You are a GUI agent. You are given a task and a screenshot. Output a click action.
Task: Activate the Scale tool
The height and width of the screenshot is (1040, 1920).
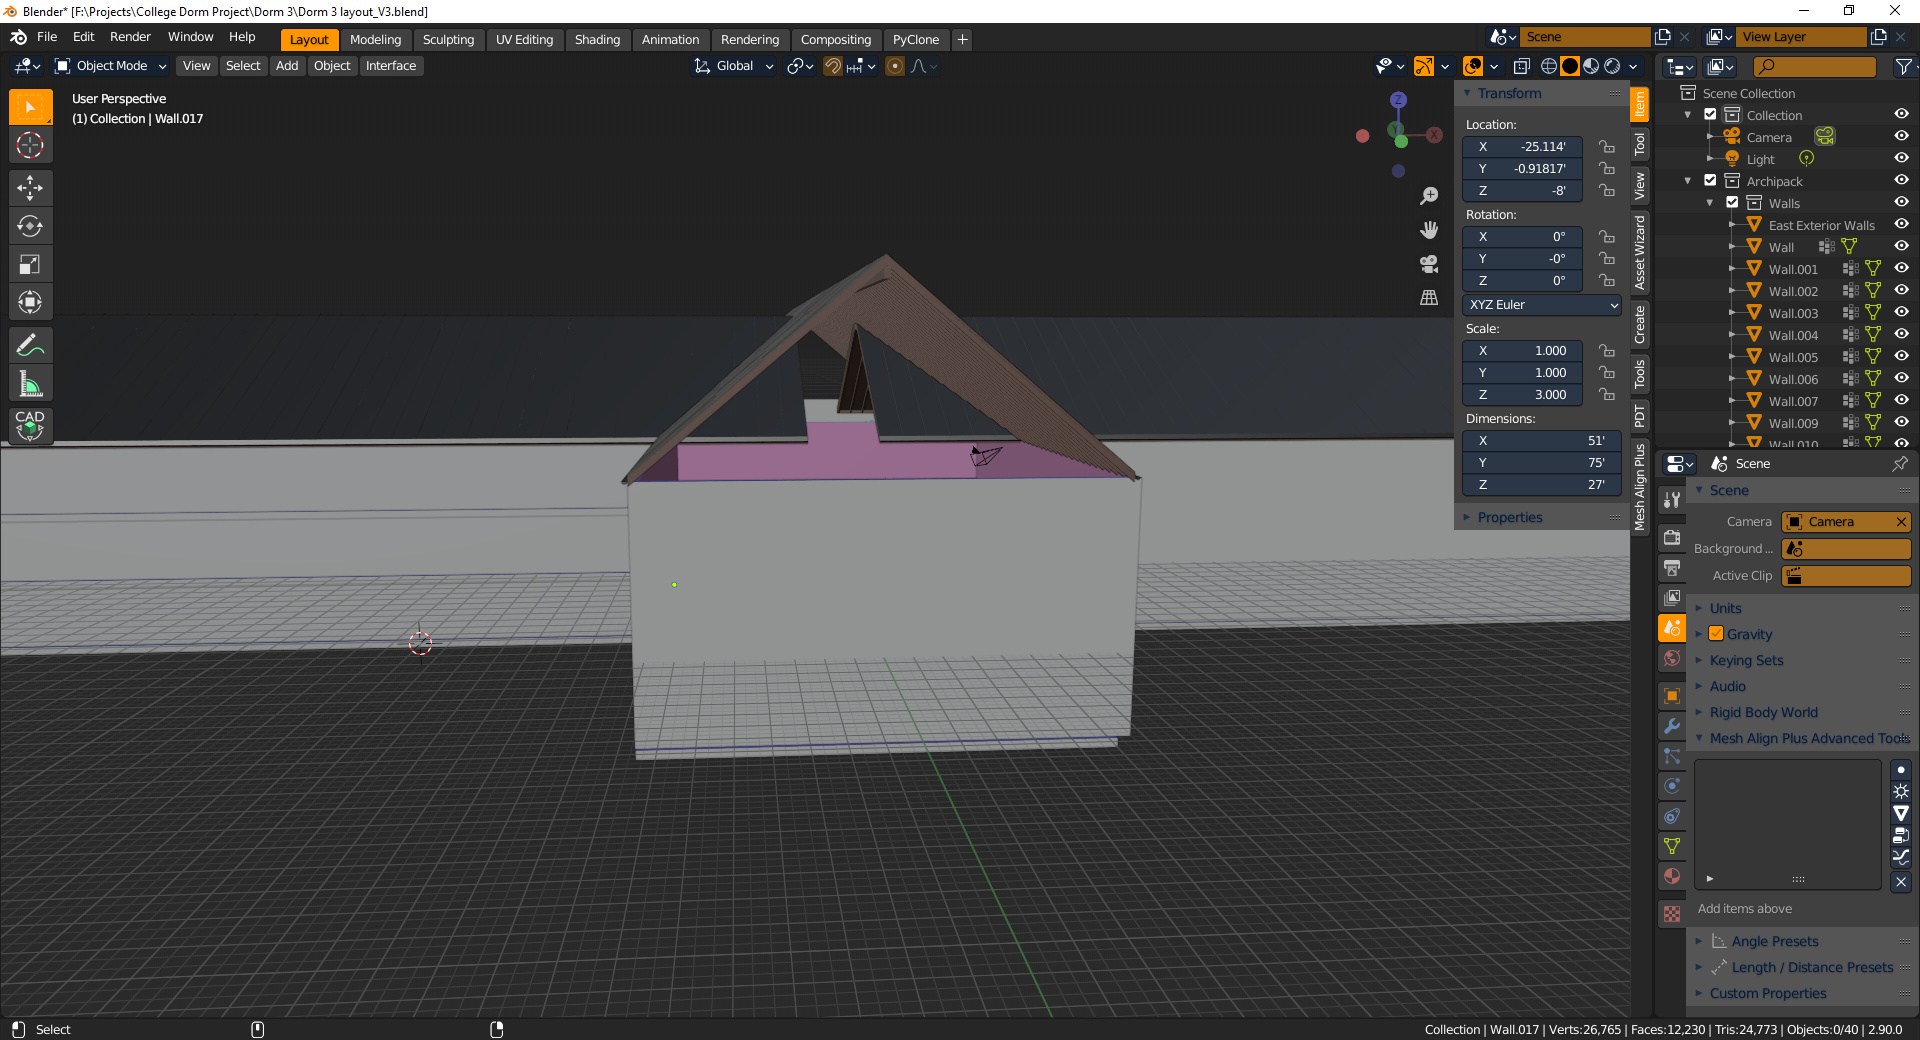click(30, 264)
